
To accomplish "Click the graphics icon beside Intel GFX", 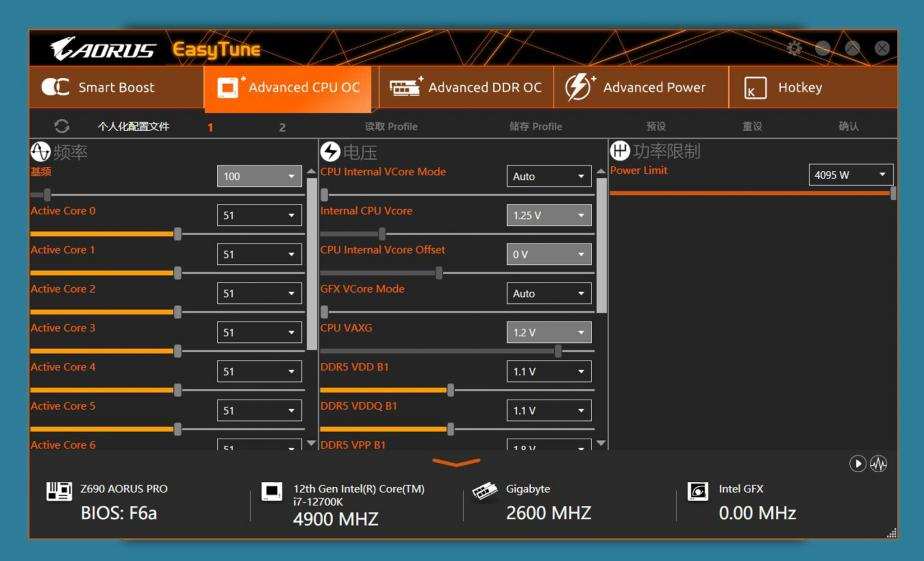I will (x=698, y=491).
